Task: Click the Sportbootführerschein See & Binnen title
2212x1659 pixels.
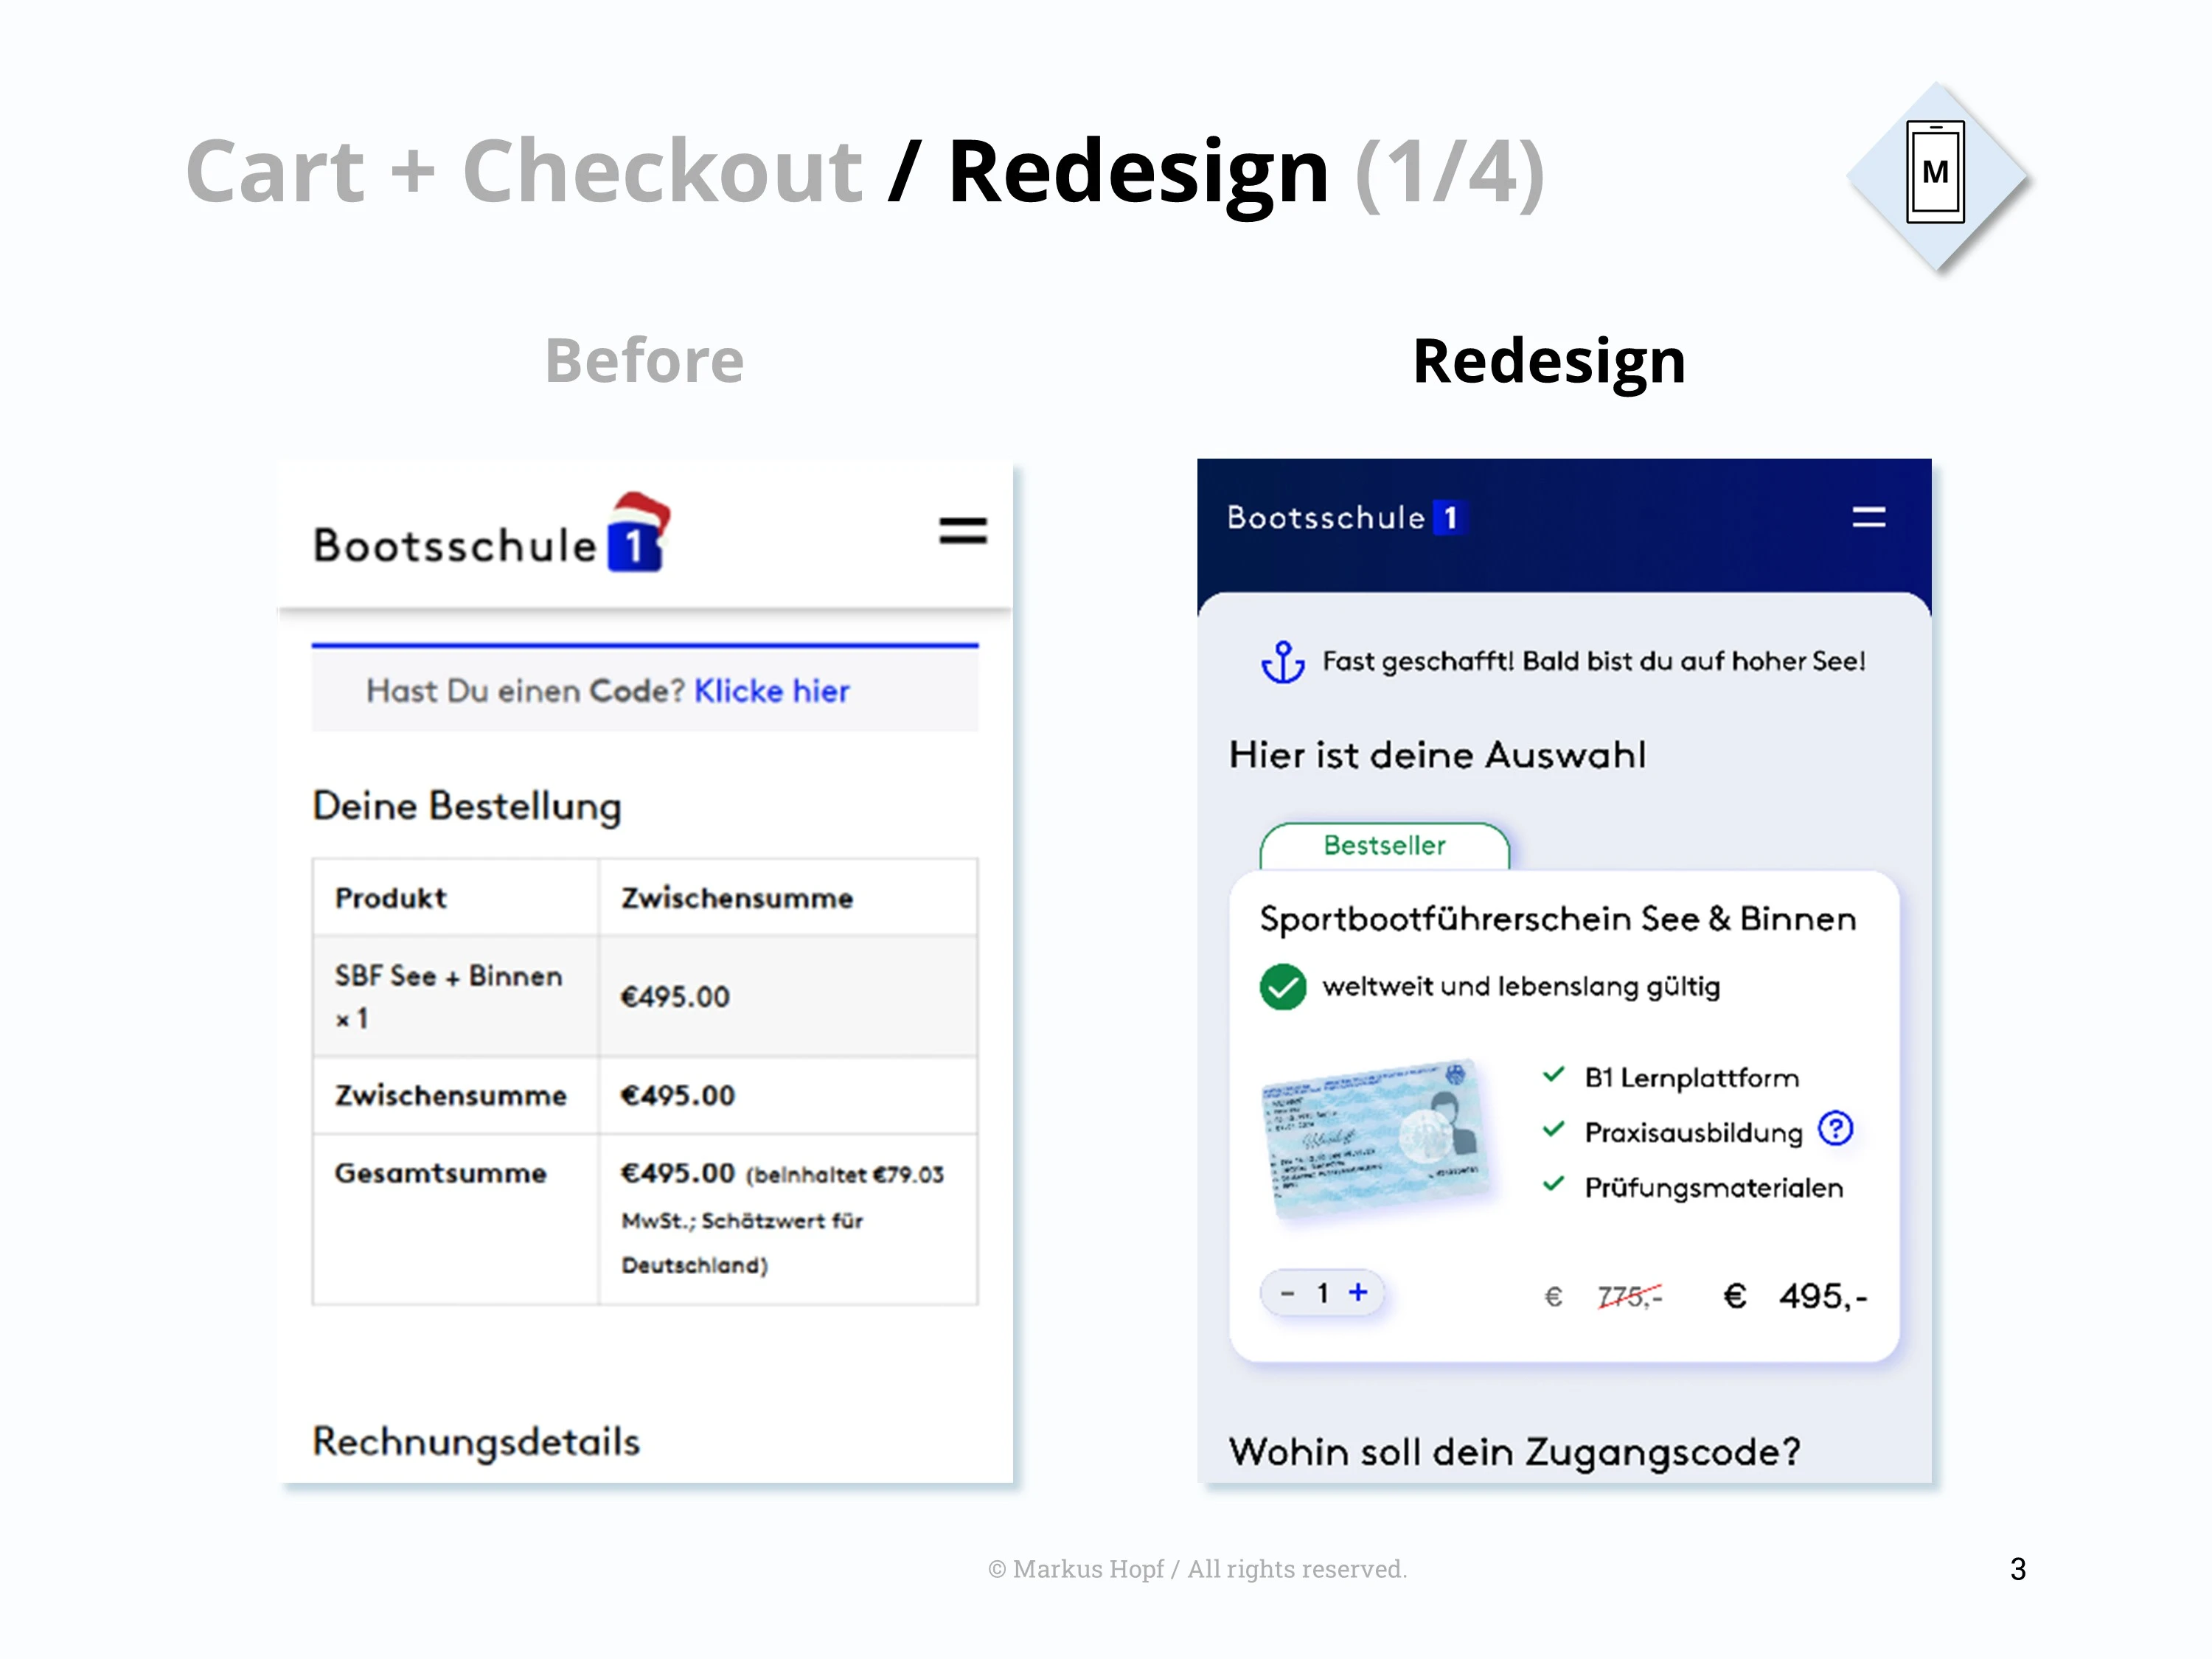Action: [x=1557, y=919]
